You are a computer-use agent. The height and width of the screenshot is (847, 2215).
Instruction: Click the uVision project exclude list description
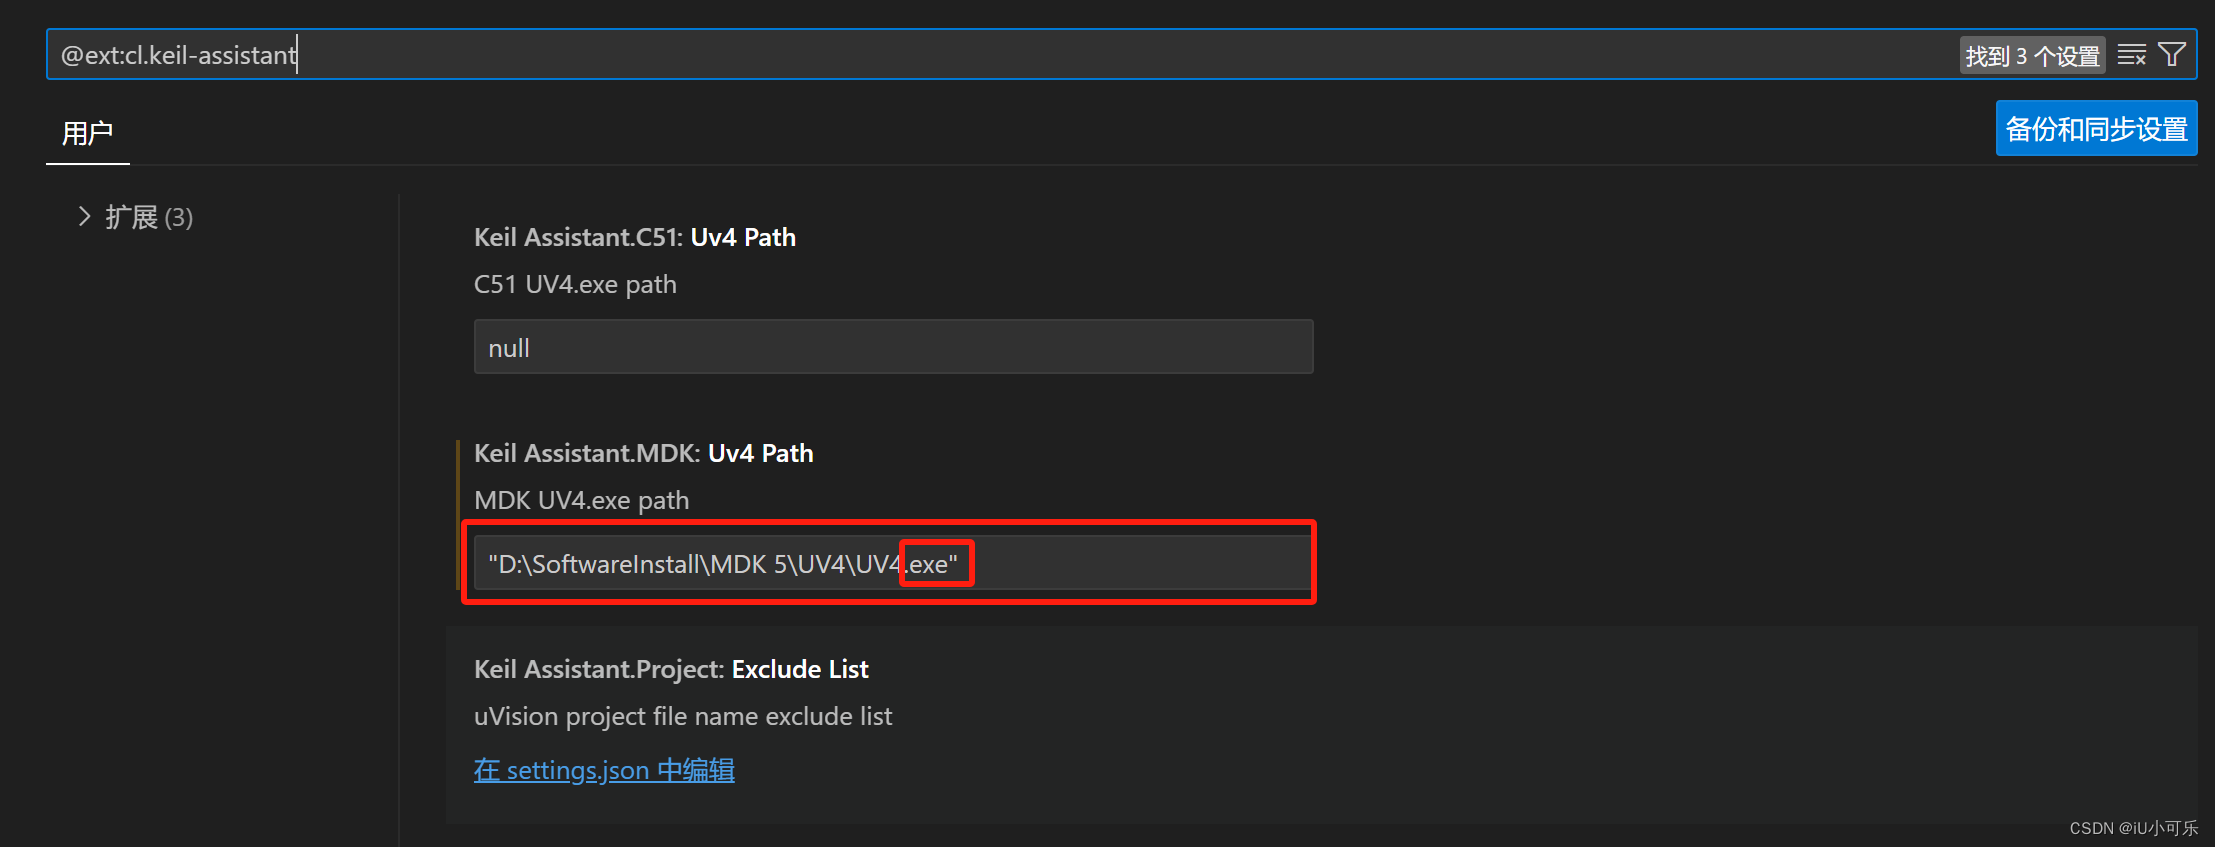pyautogui.click(x=683, y=716)
